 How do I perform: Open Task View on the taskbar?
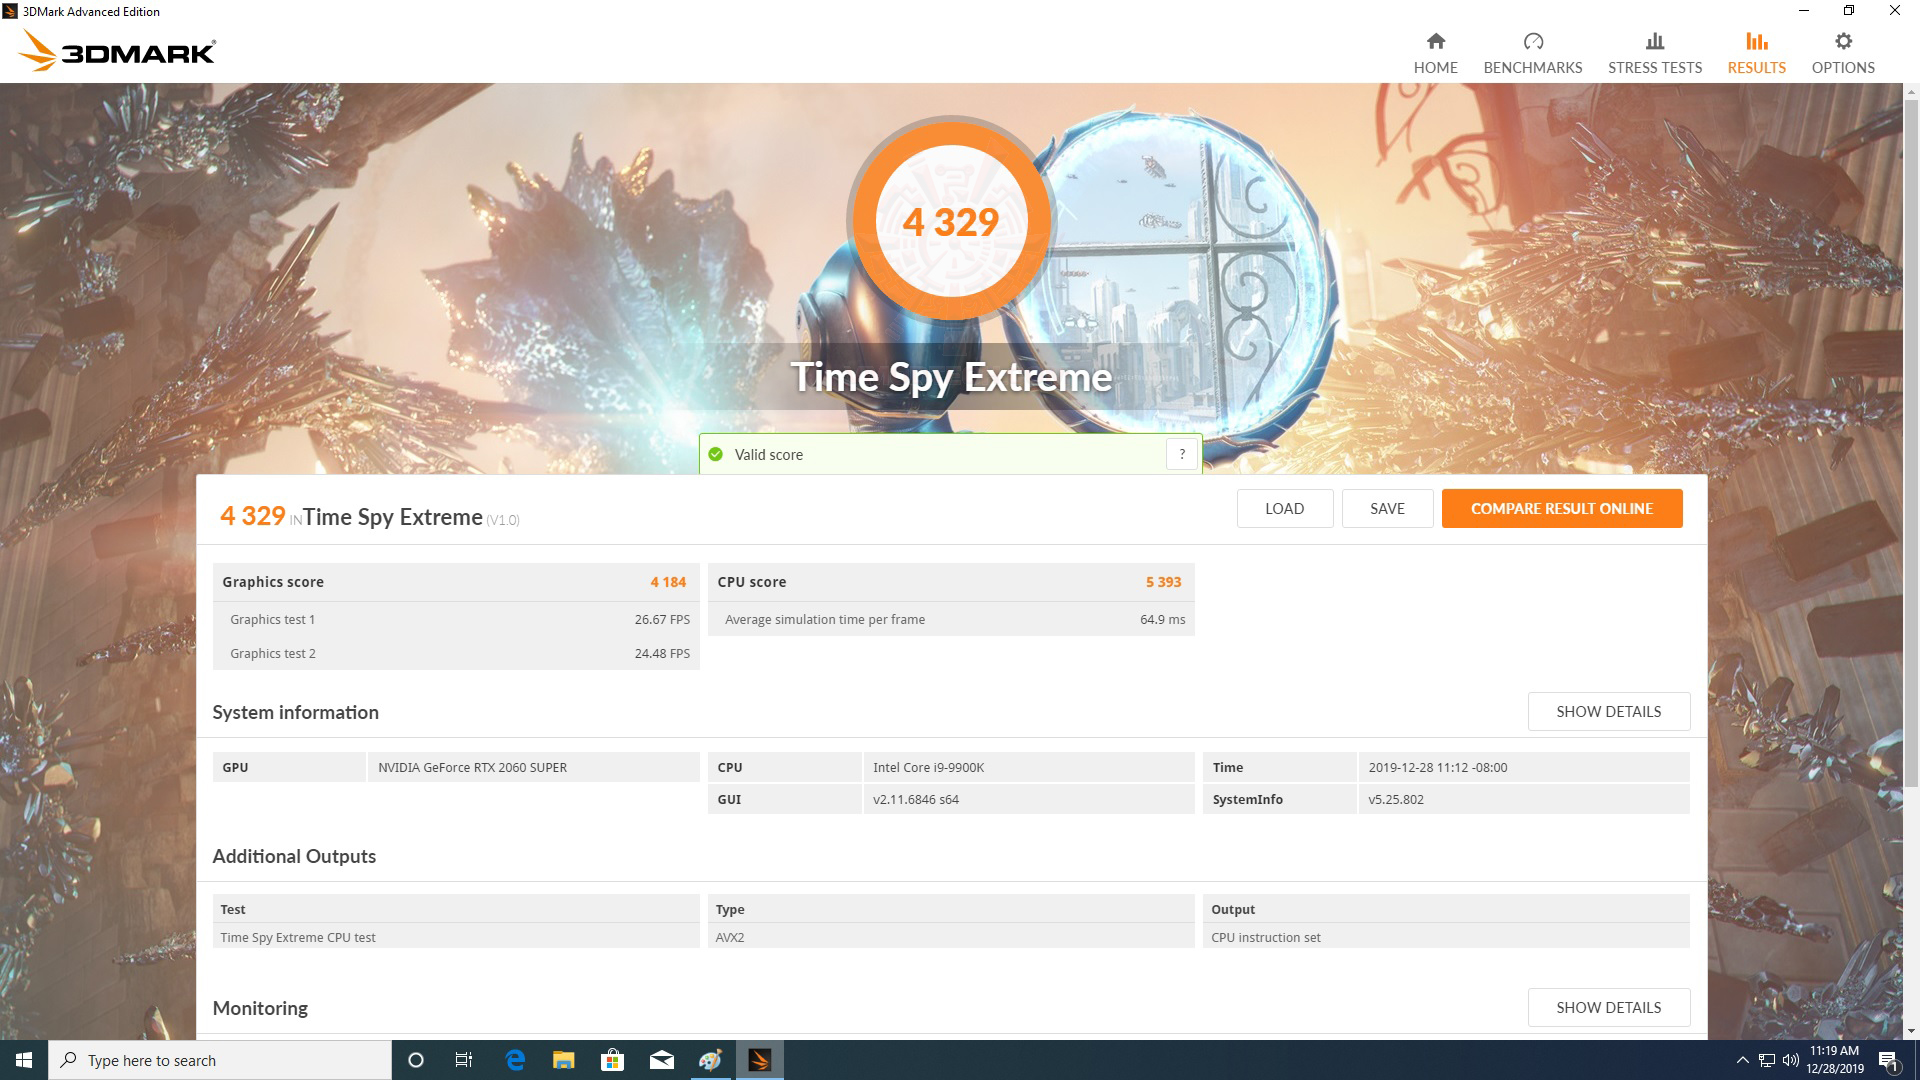point(463,1059)
